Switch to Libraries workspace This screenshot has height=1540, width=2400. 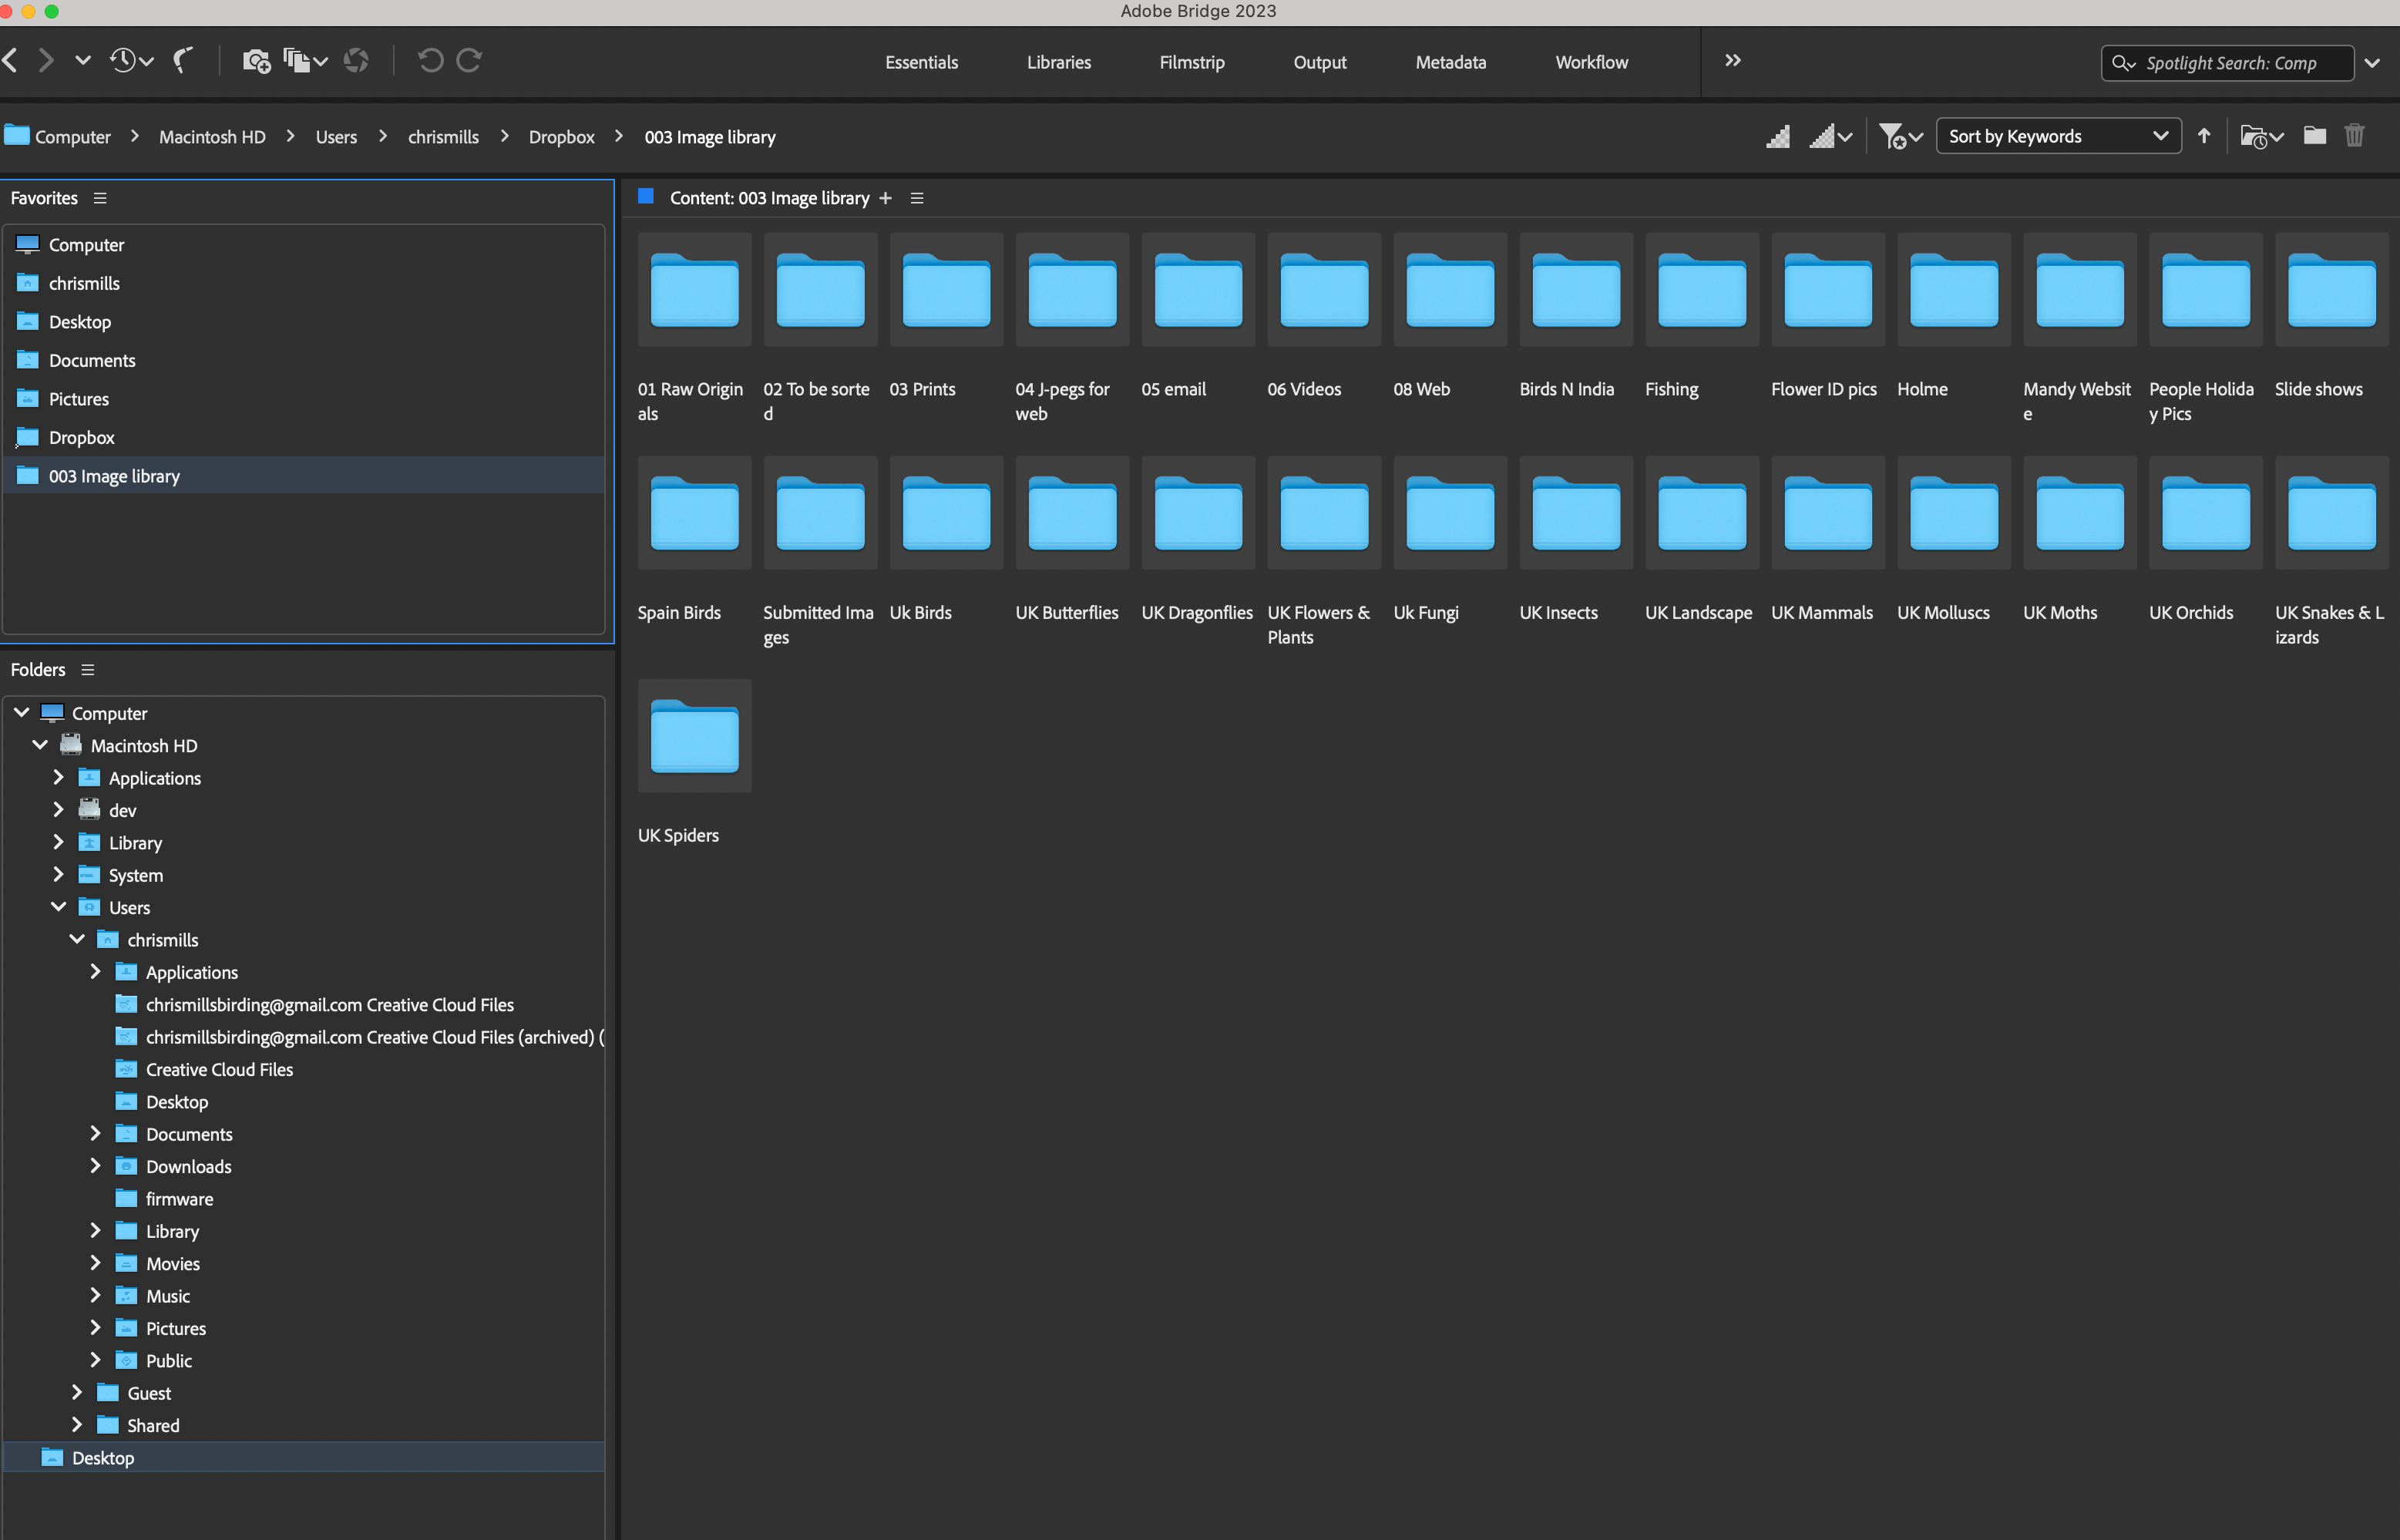pyautogui.click(x=1058, y=62)
